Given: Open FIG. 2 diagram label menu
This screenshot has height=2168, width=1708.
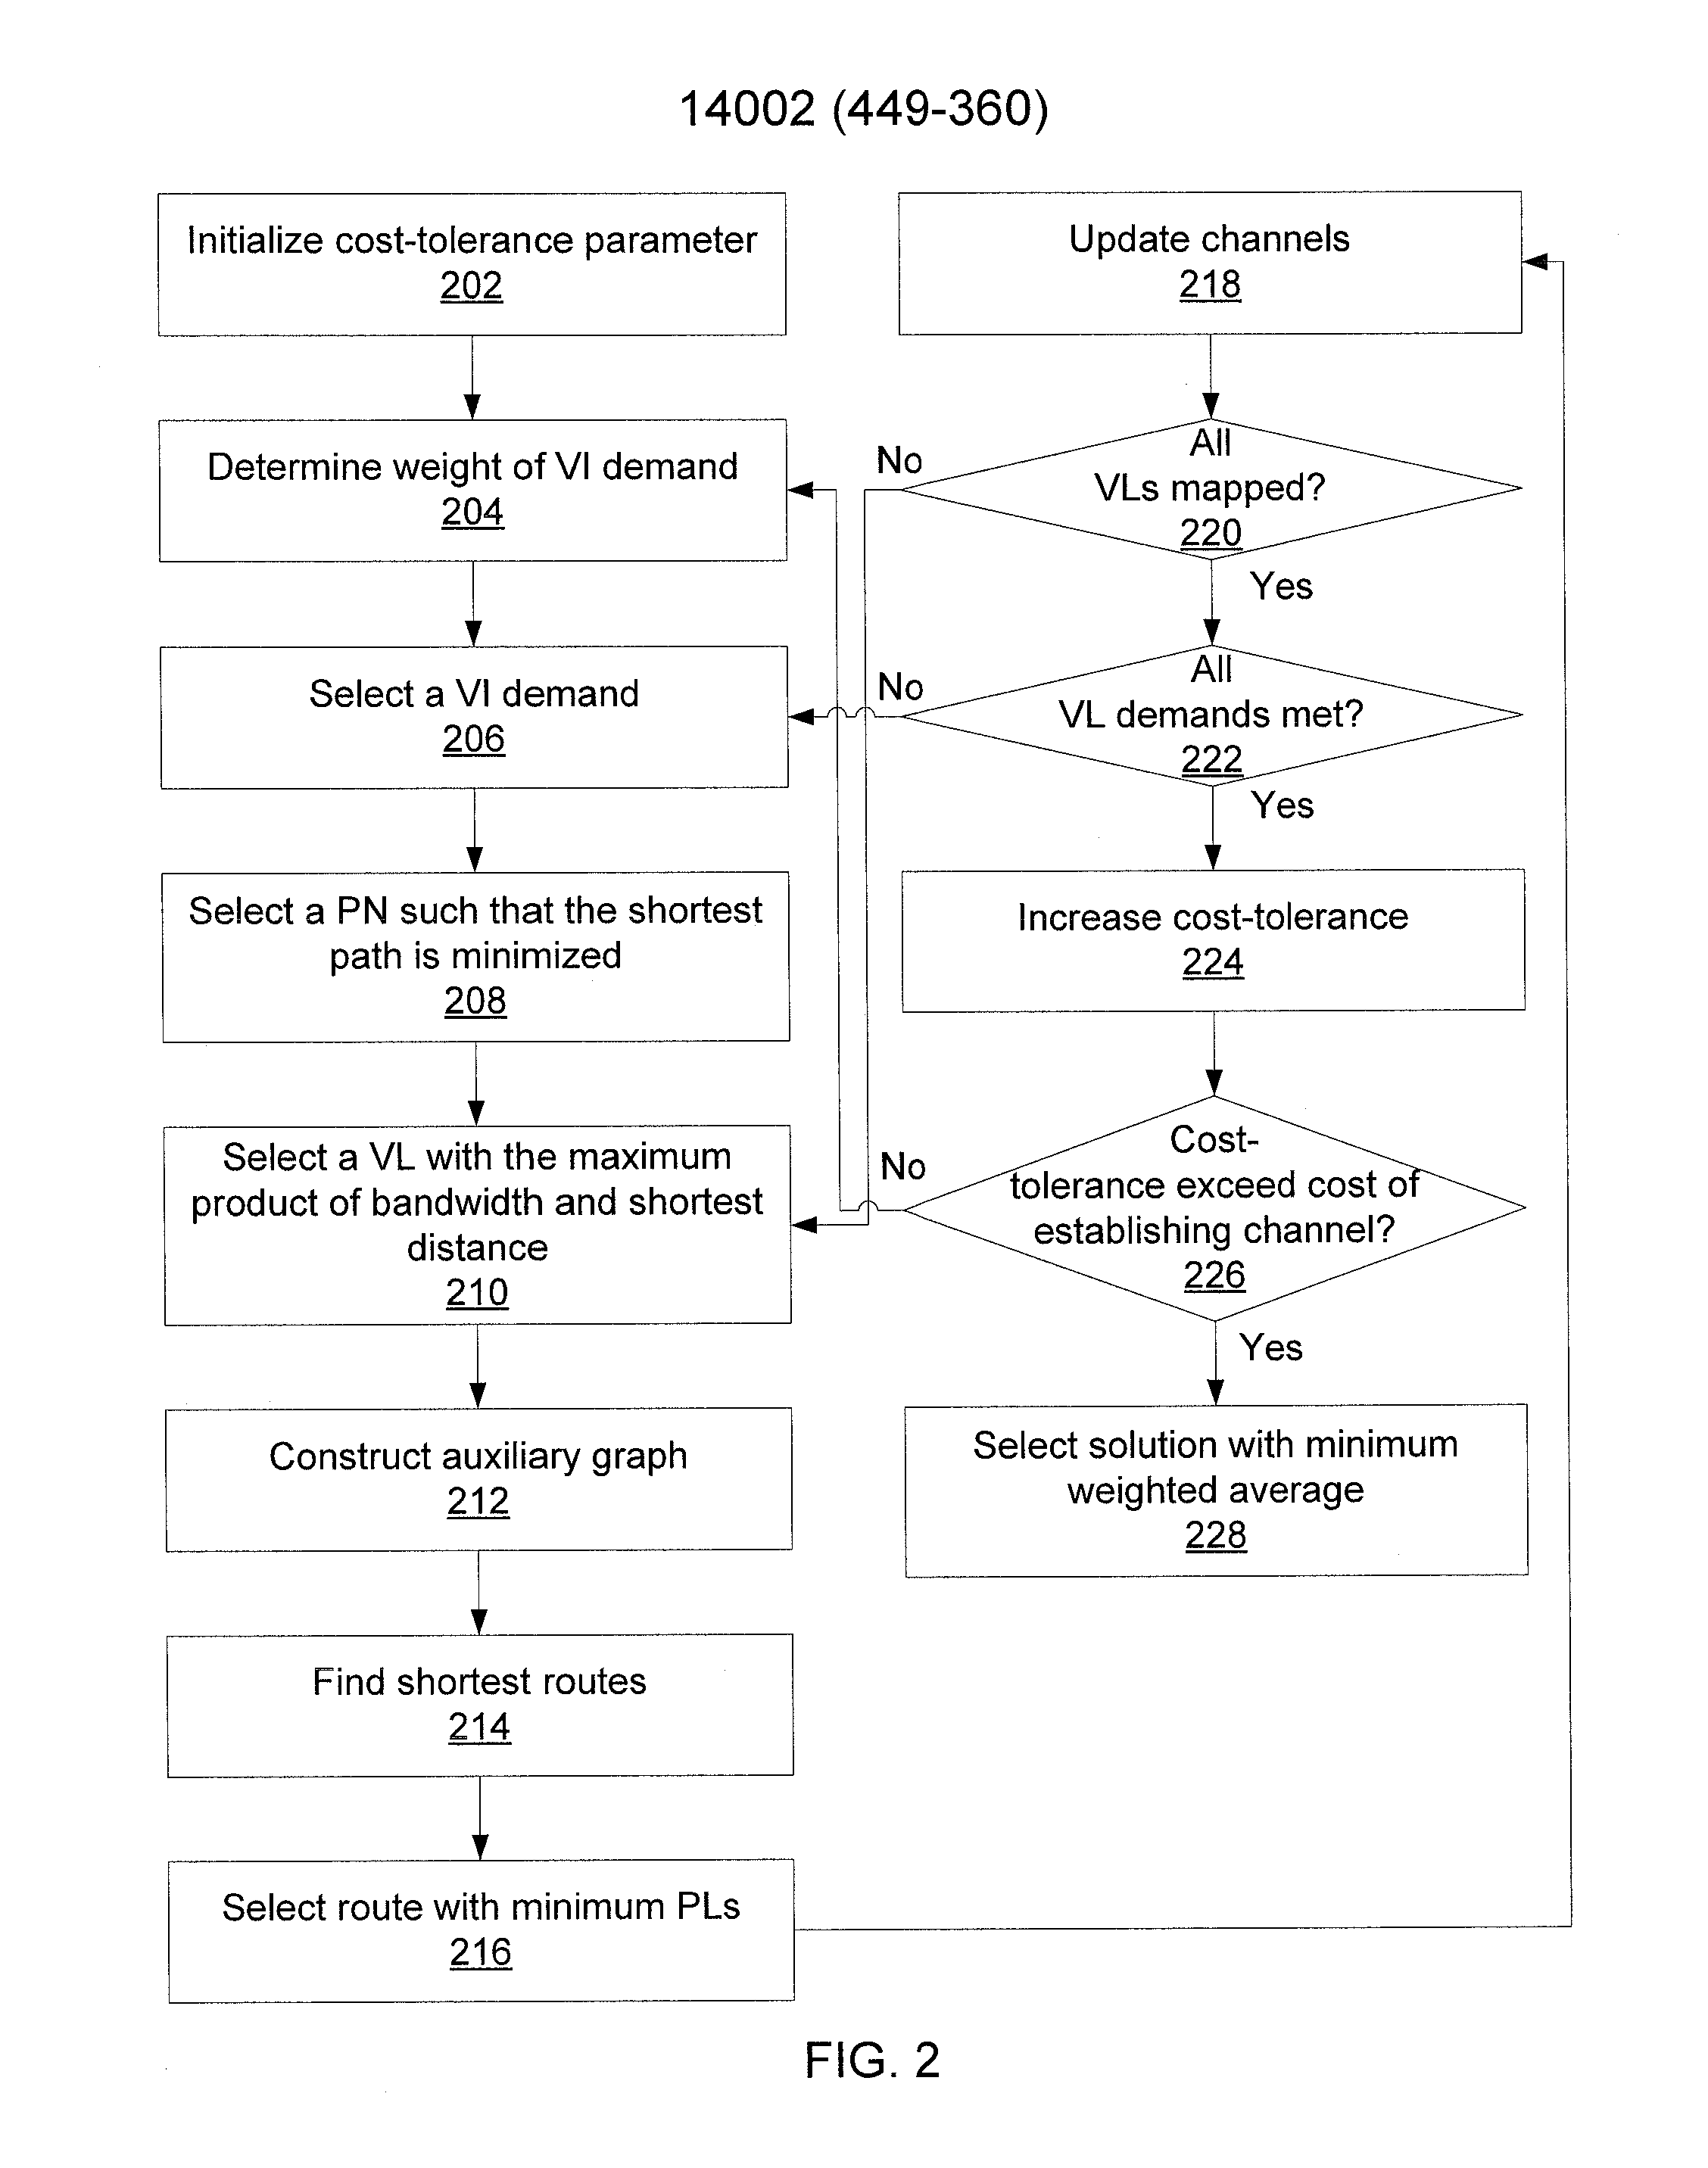Looking at the screenshot, I should [856, 2067].
